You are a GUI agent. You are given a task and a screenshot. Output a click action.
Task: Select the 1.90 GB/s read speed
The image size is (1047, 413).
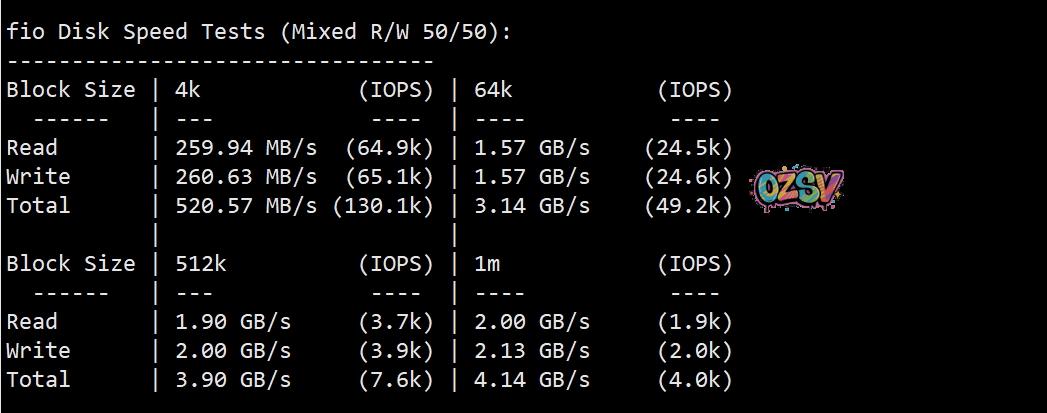tap(233, 322)
